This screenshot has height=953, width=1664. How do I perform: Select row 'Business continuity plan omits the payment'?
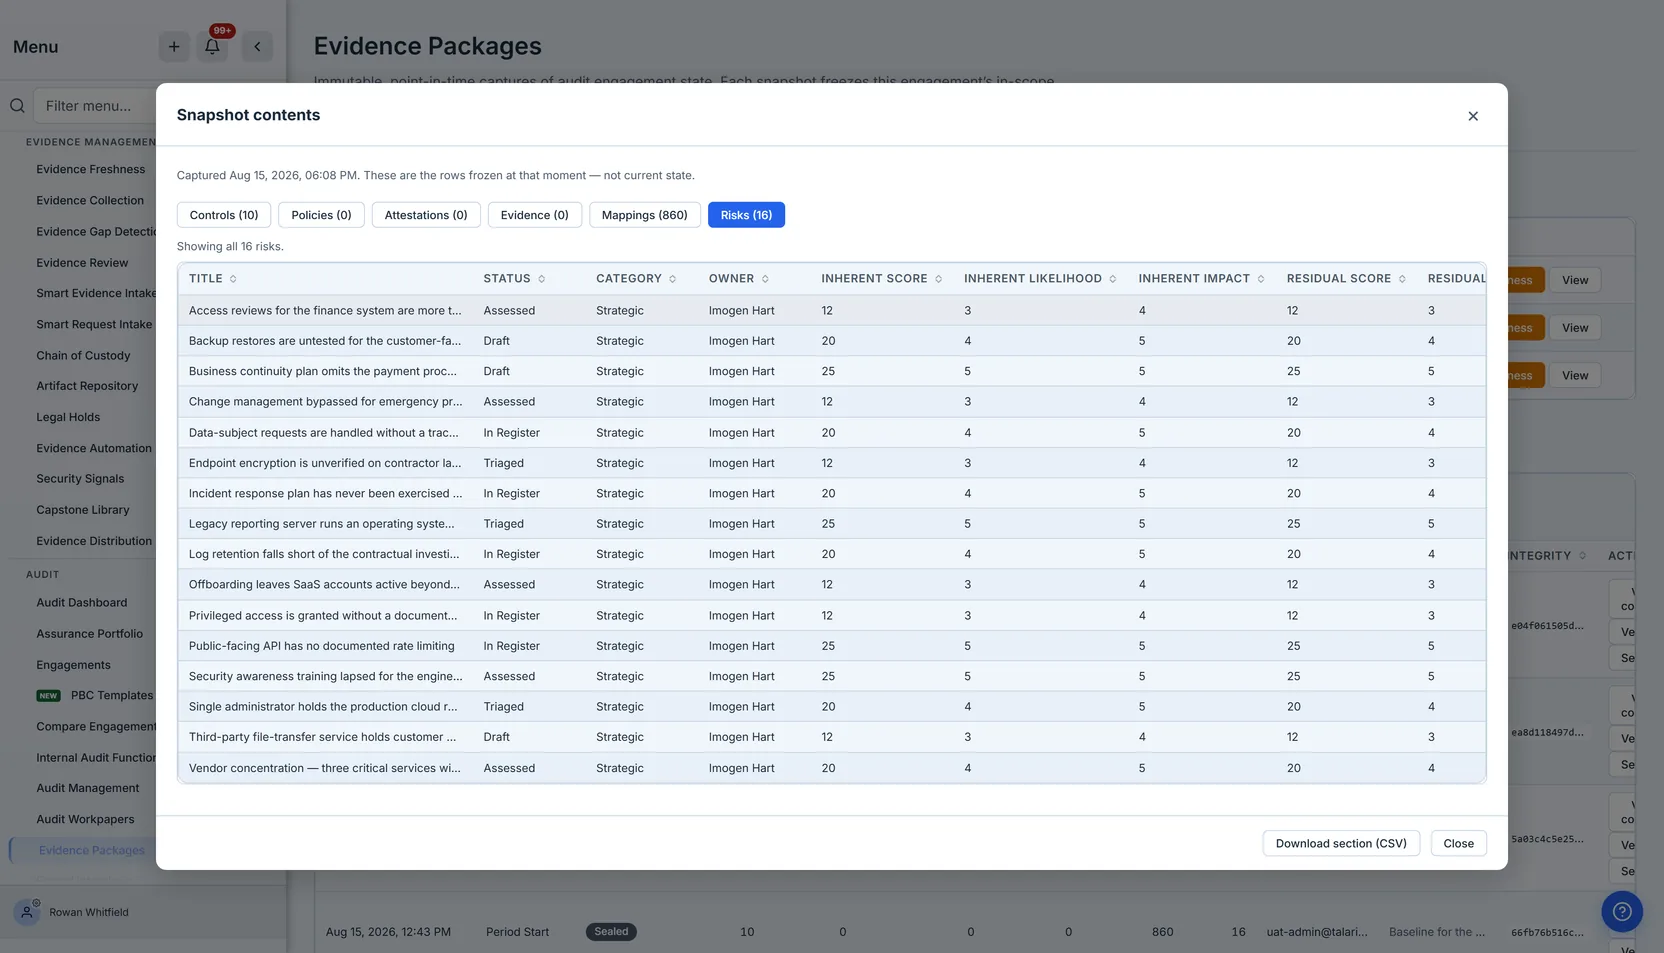tap(832, 372)
